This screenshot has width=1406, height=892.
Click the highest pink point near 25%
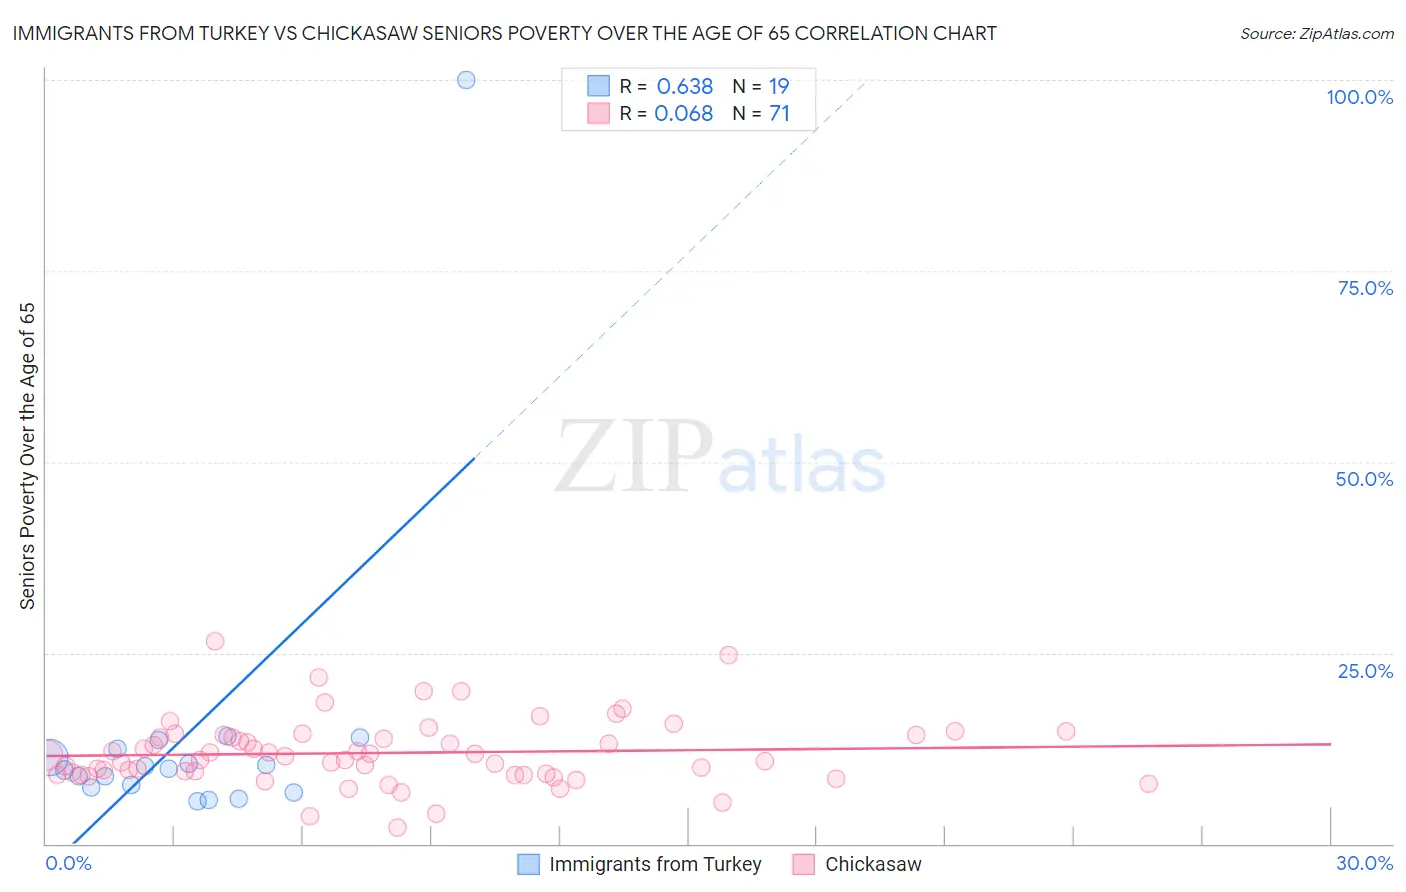point(215,641)
